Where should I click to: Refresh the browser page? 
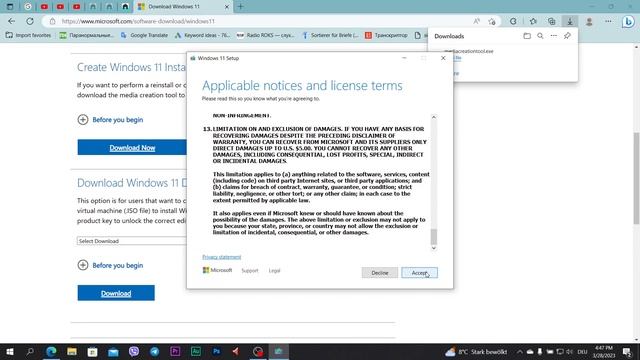coord(30,21)
